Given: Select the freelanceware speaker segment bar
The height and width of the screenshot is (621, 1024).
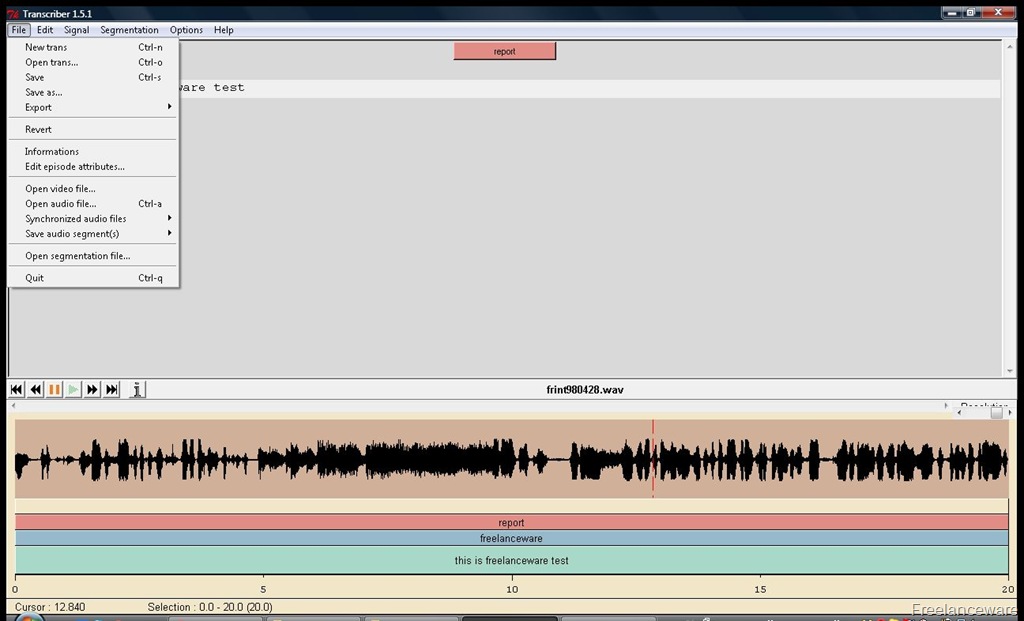Looking at the screenshot, I should (x=511, y=538).
